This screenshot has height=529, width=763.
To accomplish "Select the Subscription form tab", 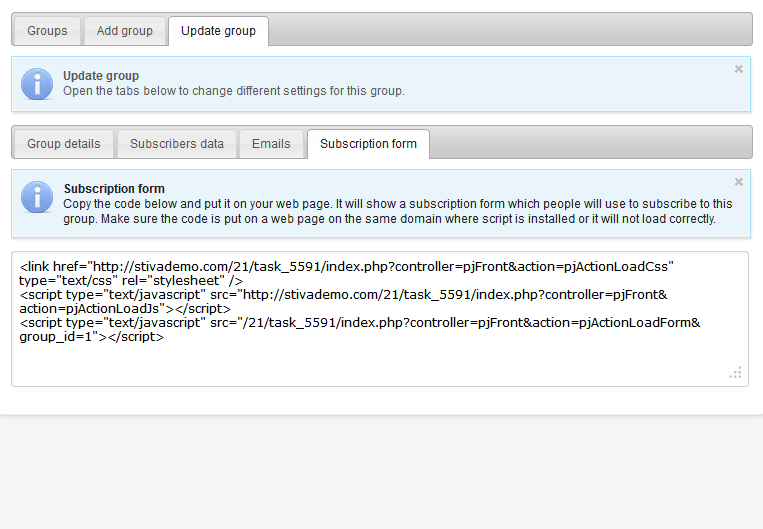I will (x=368, y=144).
